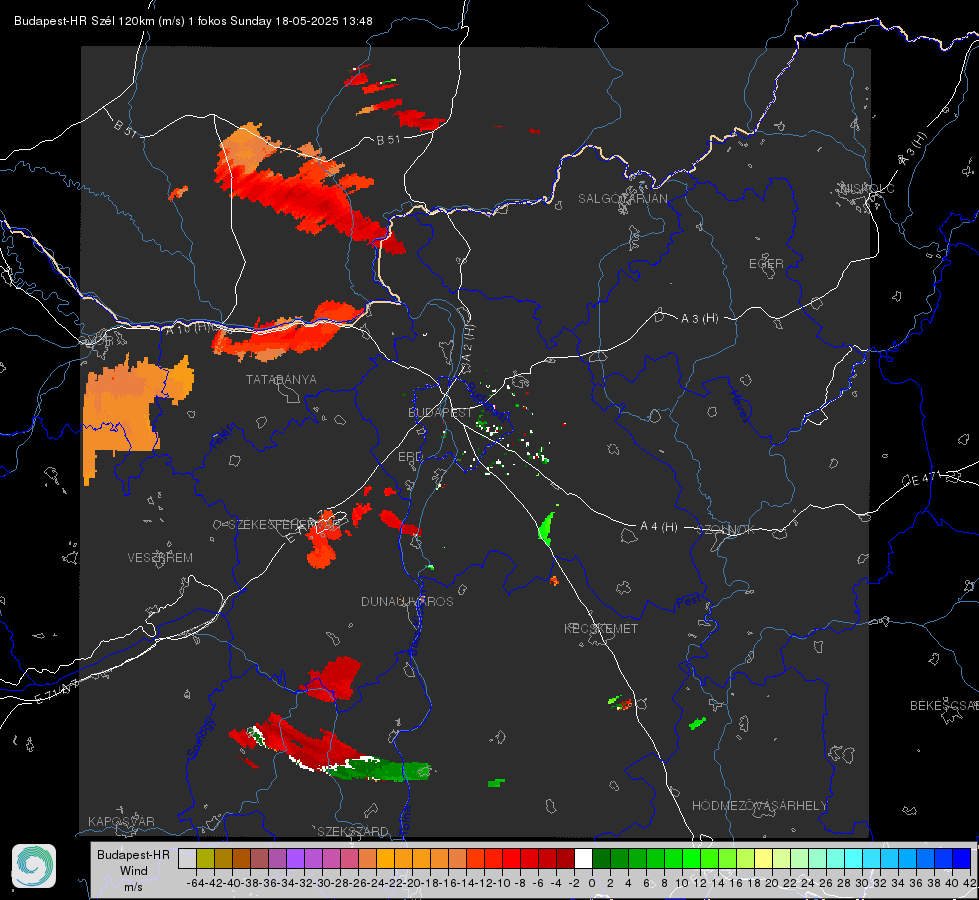Select the BUDAPEST city label
The image size is (979, 900).
pos(440,413)
